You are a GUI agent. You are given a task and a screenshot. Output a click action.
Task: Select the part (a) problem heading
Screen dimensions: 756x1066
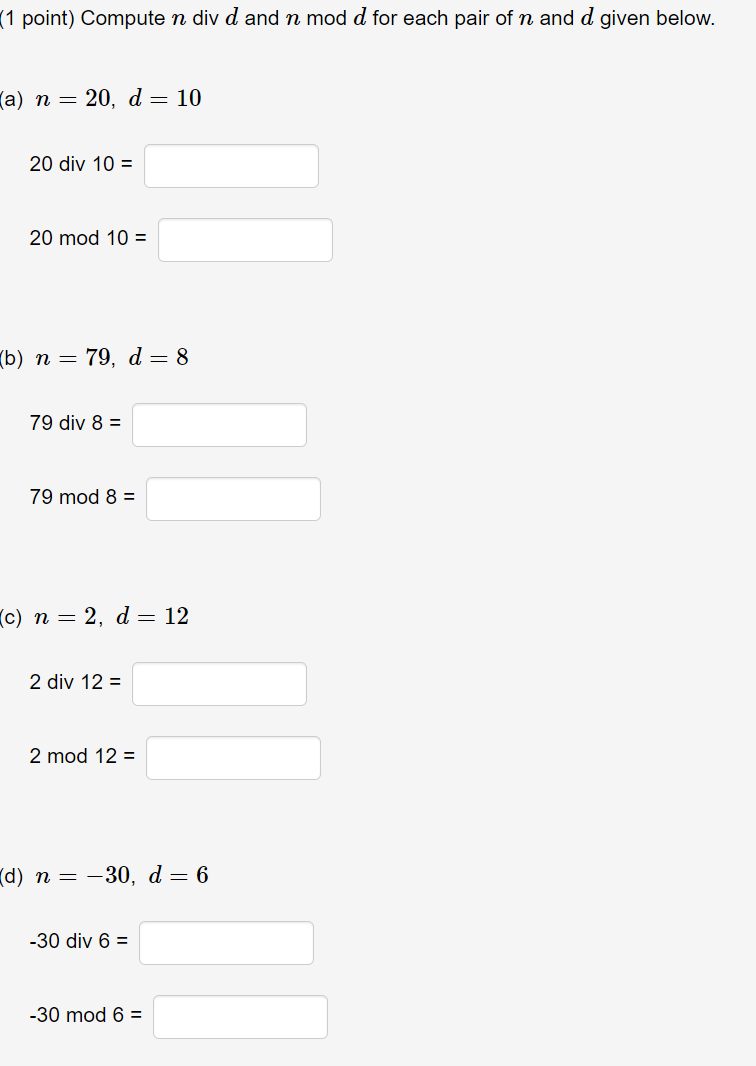pyautogui.click(x=100, y=98)
